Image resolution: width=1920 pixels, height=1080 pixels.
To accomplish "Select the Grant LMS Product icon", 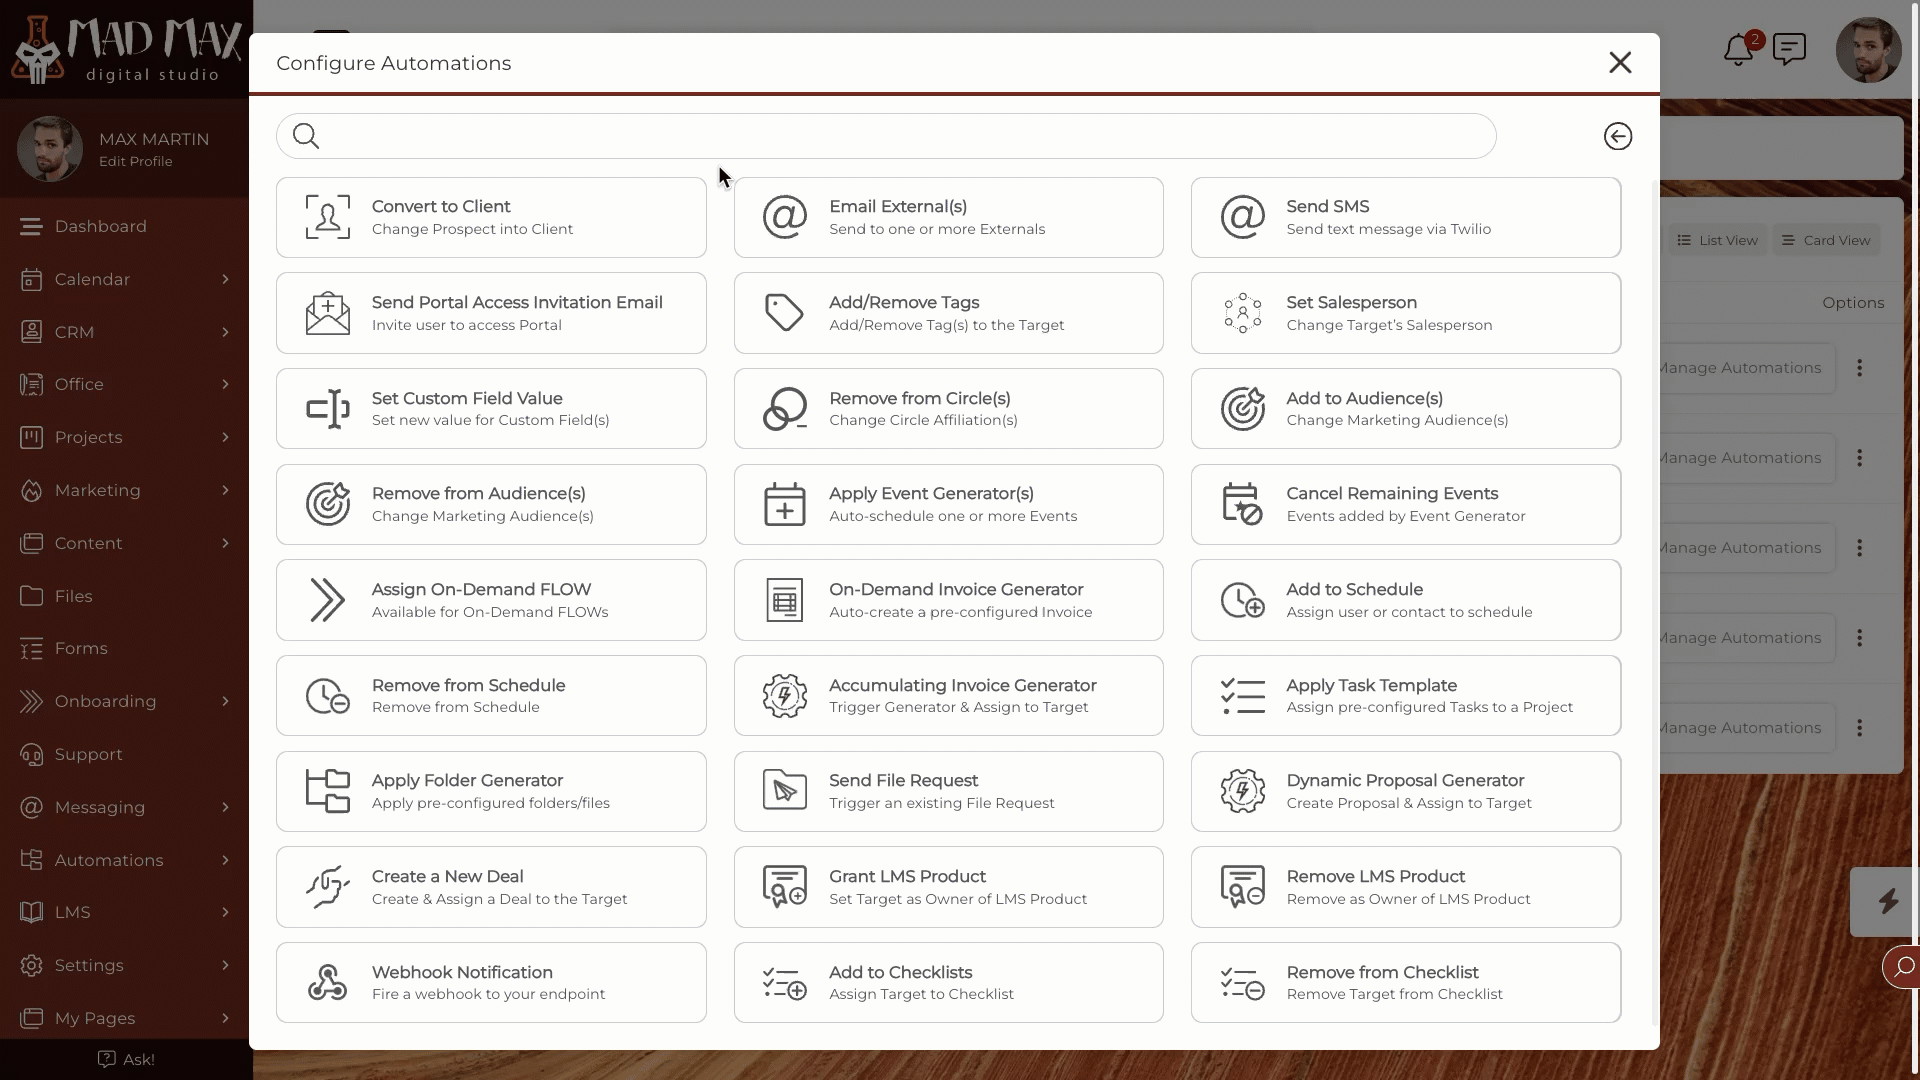I will 785,886.
